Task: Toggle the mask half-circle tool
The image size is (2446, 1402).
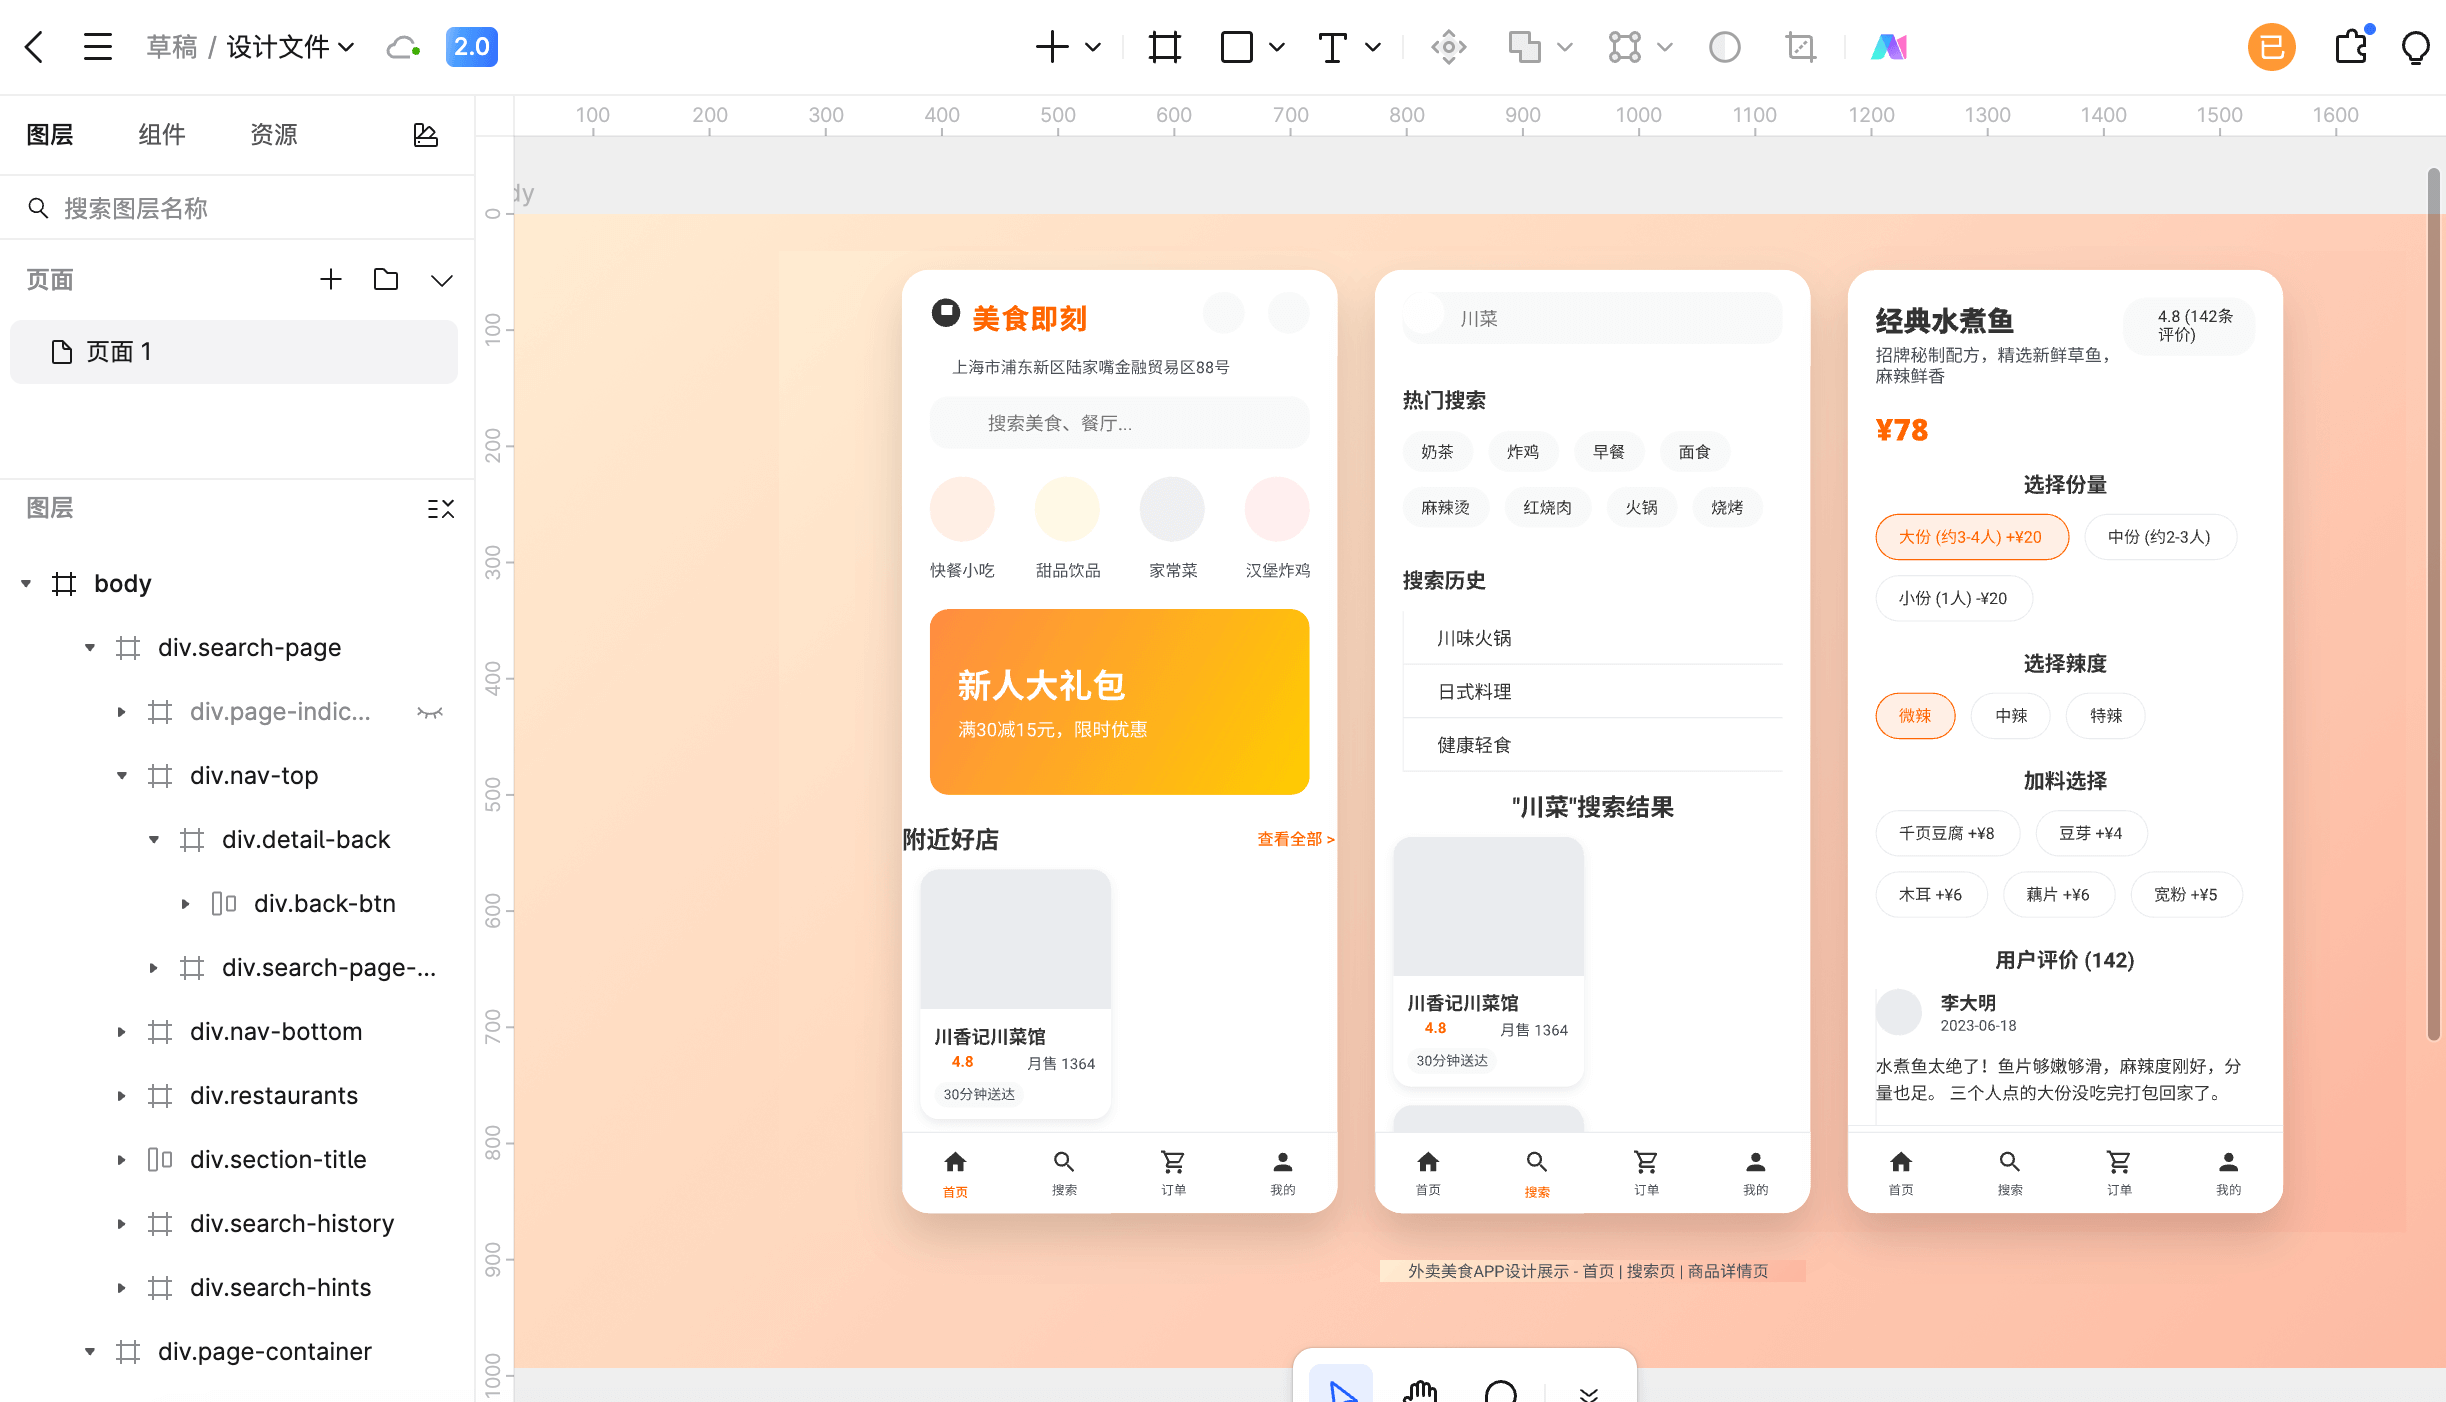Action: [1724, 47]
